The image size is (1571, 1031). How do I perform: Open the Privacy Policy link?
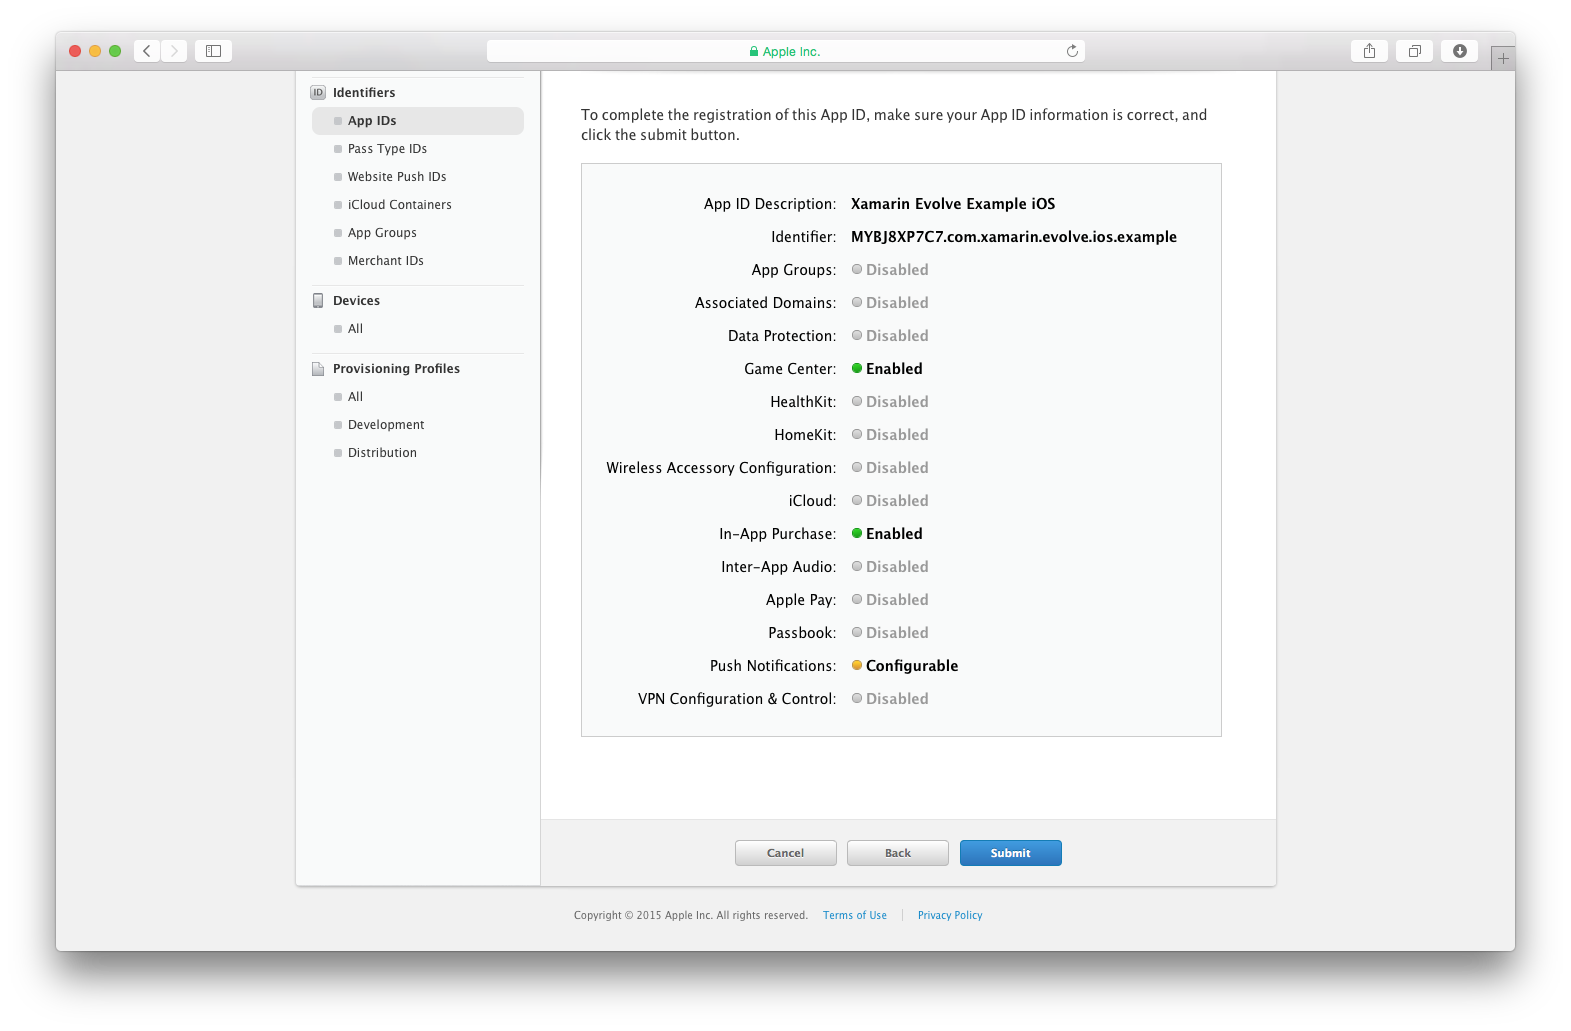click(x=950, y=915)
